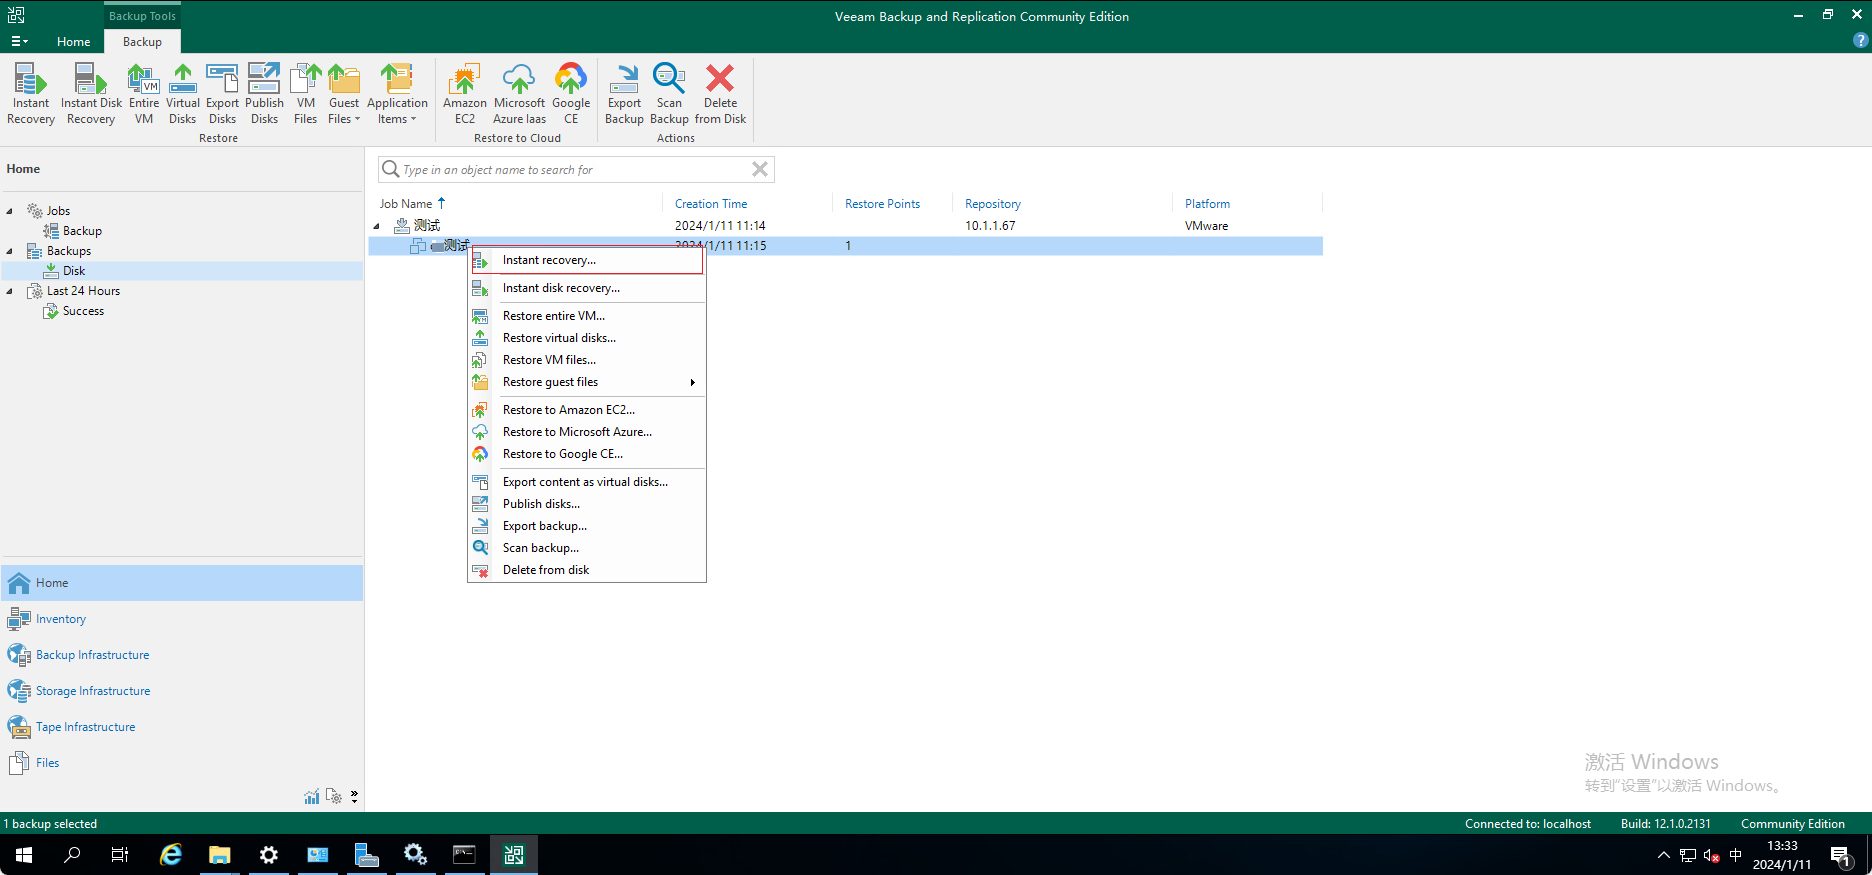Click Google CE restore icon
Viewport: 1872px width, 875px height.
point(571,94)
